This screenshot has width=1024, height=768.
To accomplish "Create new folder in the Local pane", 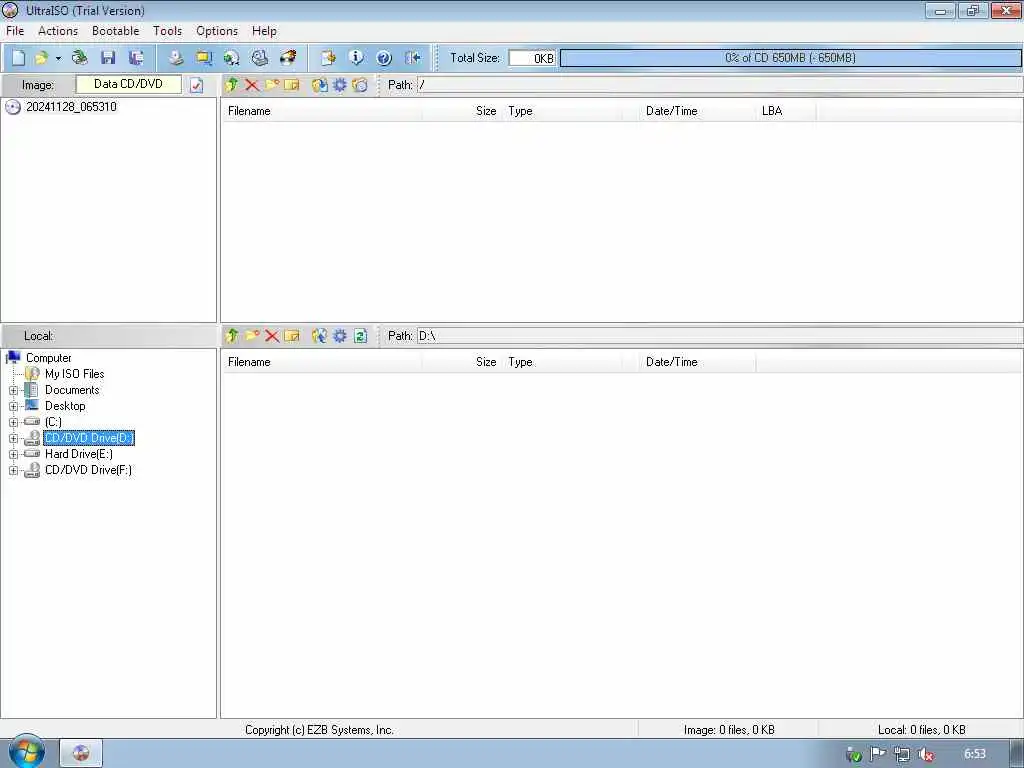I will click(252, 336).
